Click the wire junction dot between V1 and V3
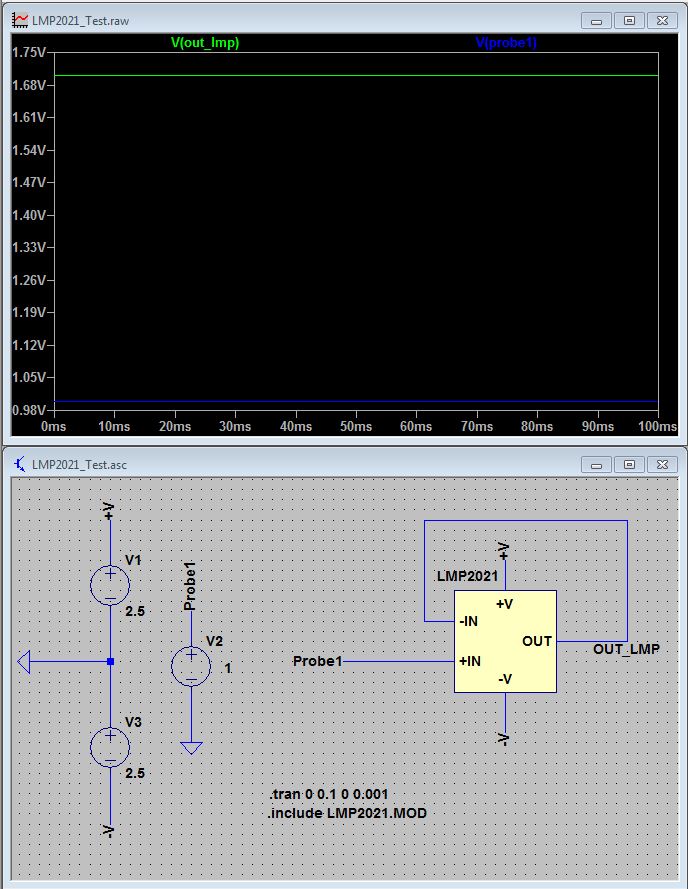688x889 pixels. click(111, 662)
